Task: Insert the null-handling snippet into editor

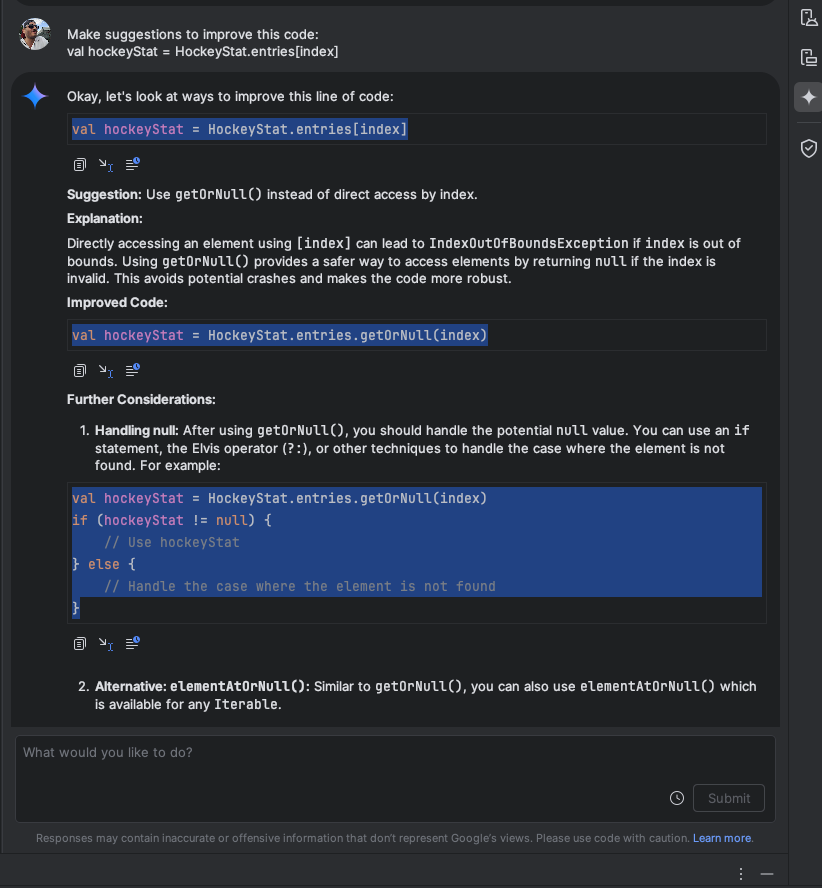Action: (105, 643)
